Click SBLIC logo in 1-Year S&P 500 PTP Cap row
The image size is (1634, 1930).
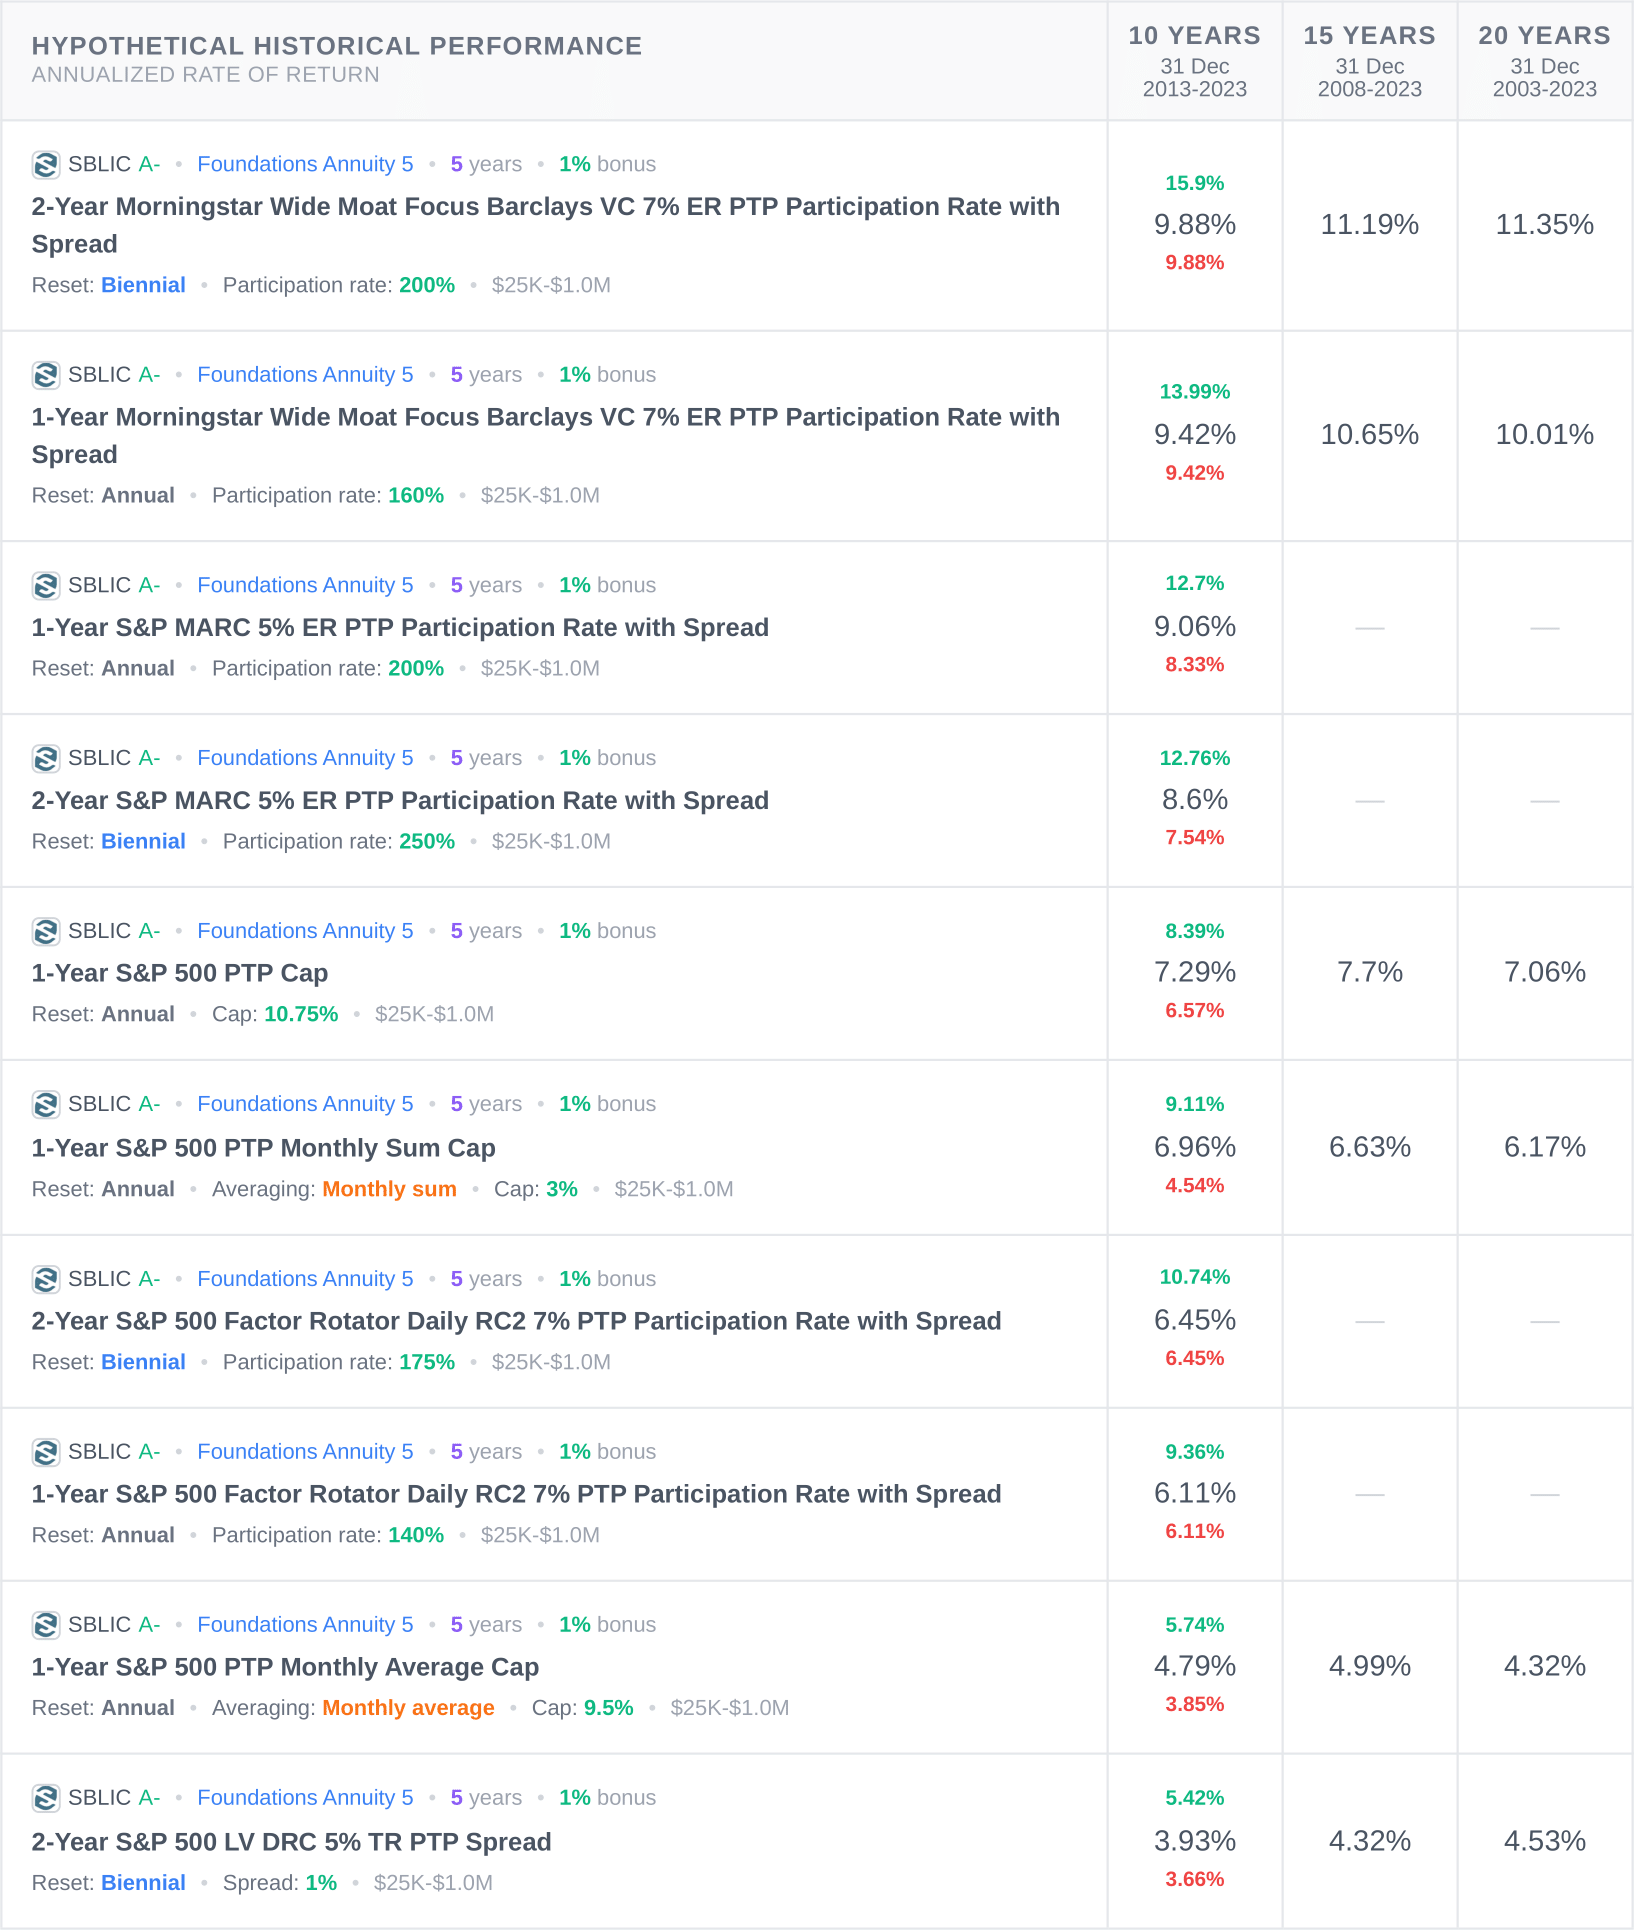pyautogui.click(x=45, y=931)
